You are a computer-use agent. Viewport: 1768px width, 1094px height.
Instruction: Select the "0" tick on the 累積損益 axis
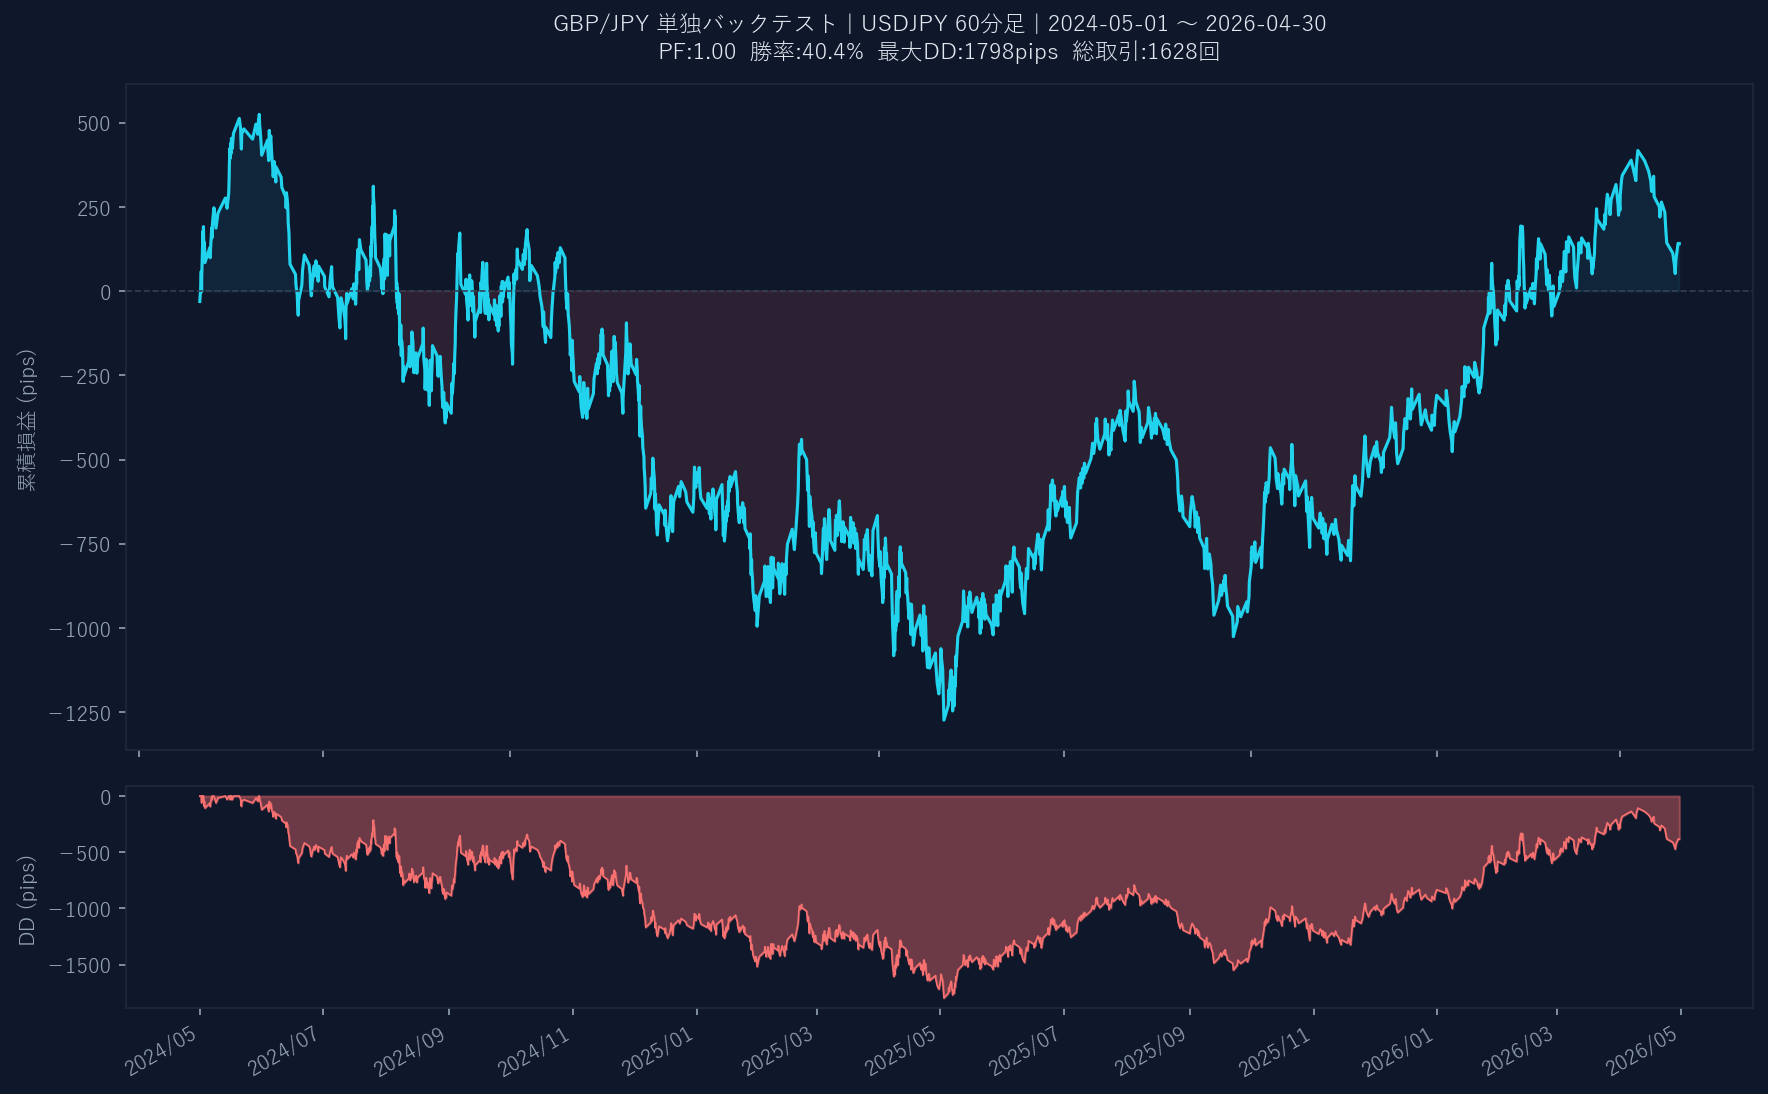pyautogui.click(x=106, y=292)
